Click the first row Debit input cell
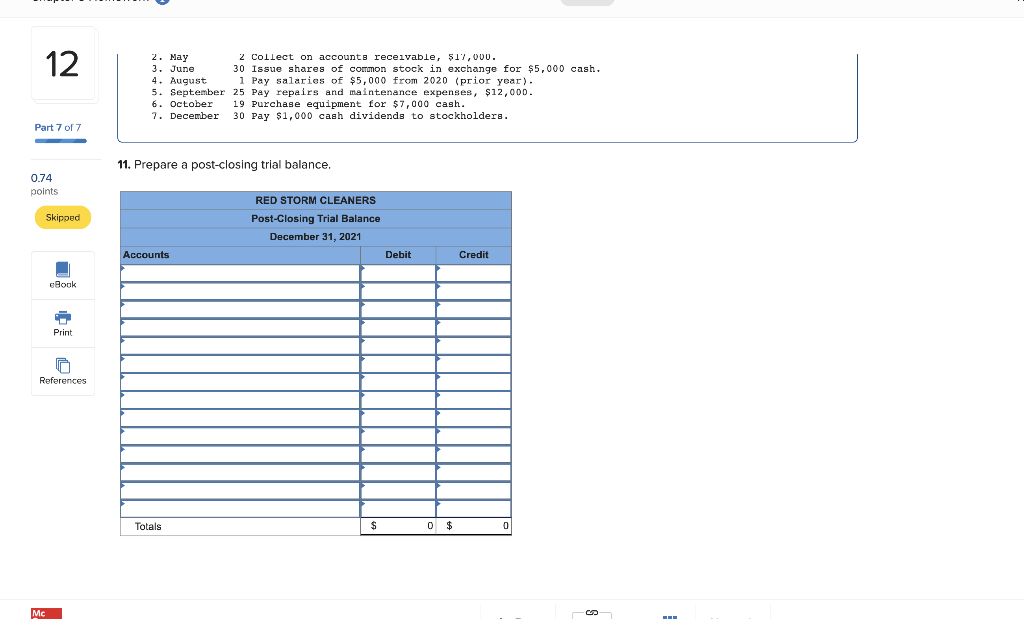 coord(398,273)
